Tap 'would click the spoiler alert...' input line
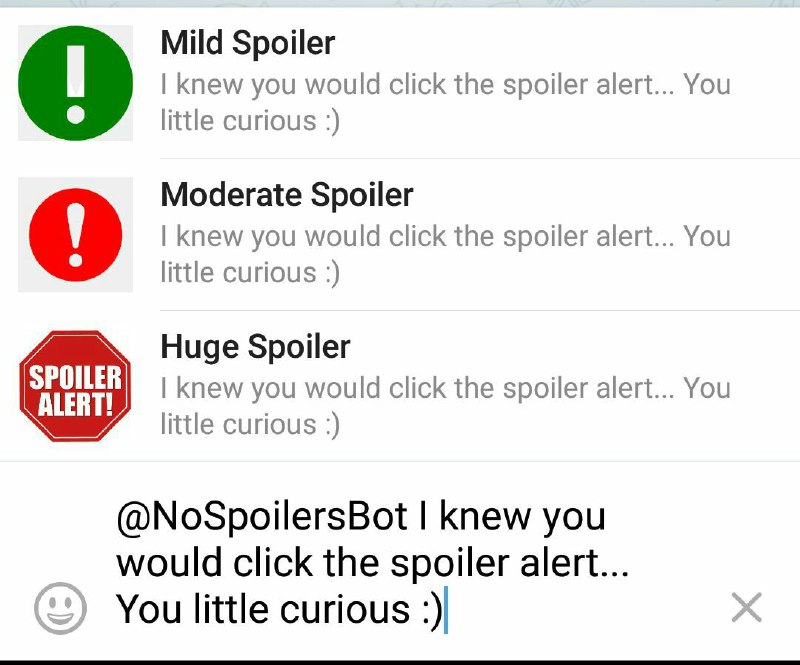 [372, 562]
